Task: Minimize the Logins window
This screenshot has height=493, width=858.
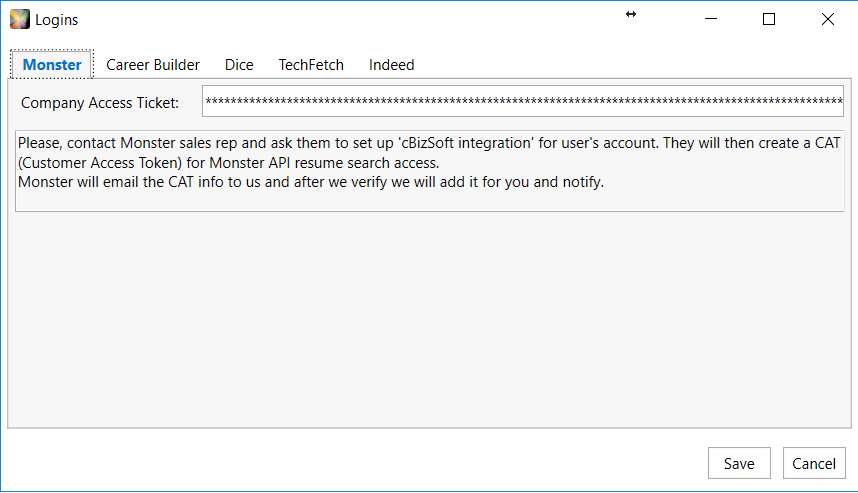Action: click(711, 19)
